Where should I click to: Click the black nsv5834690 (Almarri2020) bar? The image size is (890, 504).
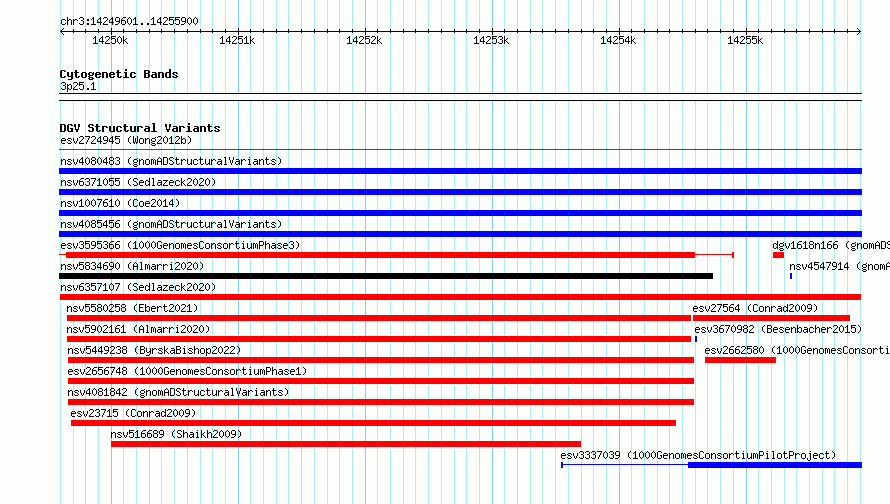tap(386, 276)
